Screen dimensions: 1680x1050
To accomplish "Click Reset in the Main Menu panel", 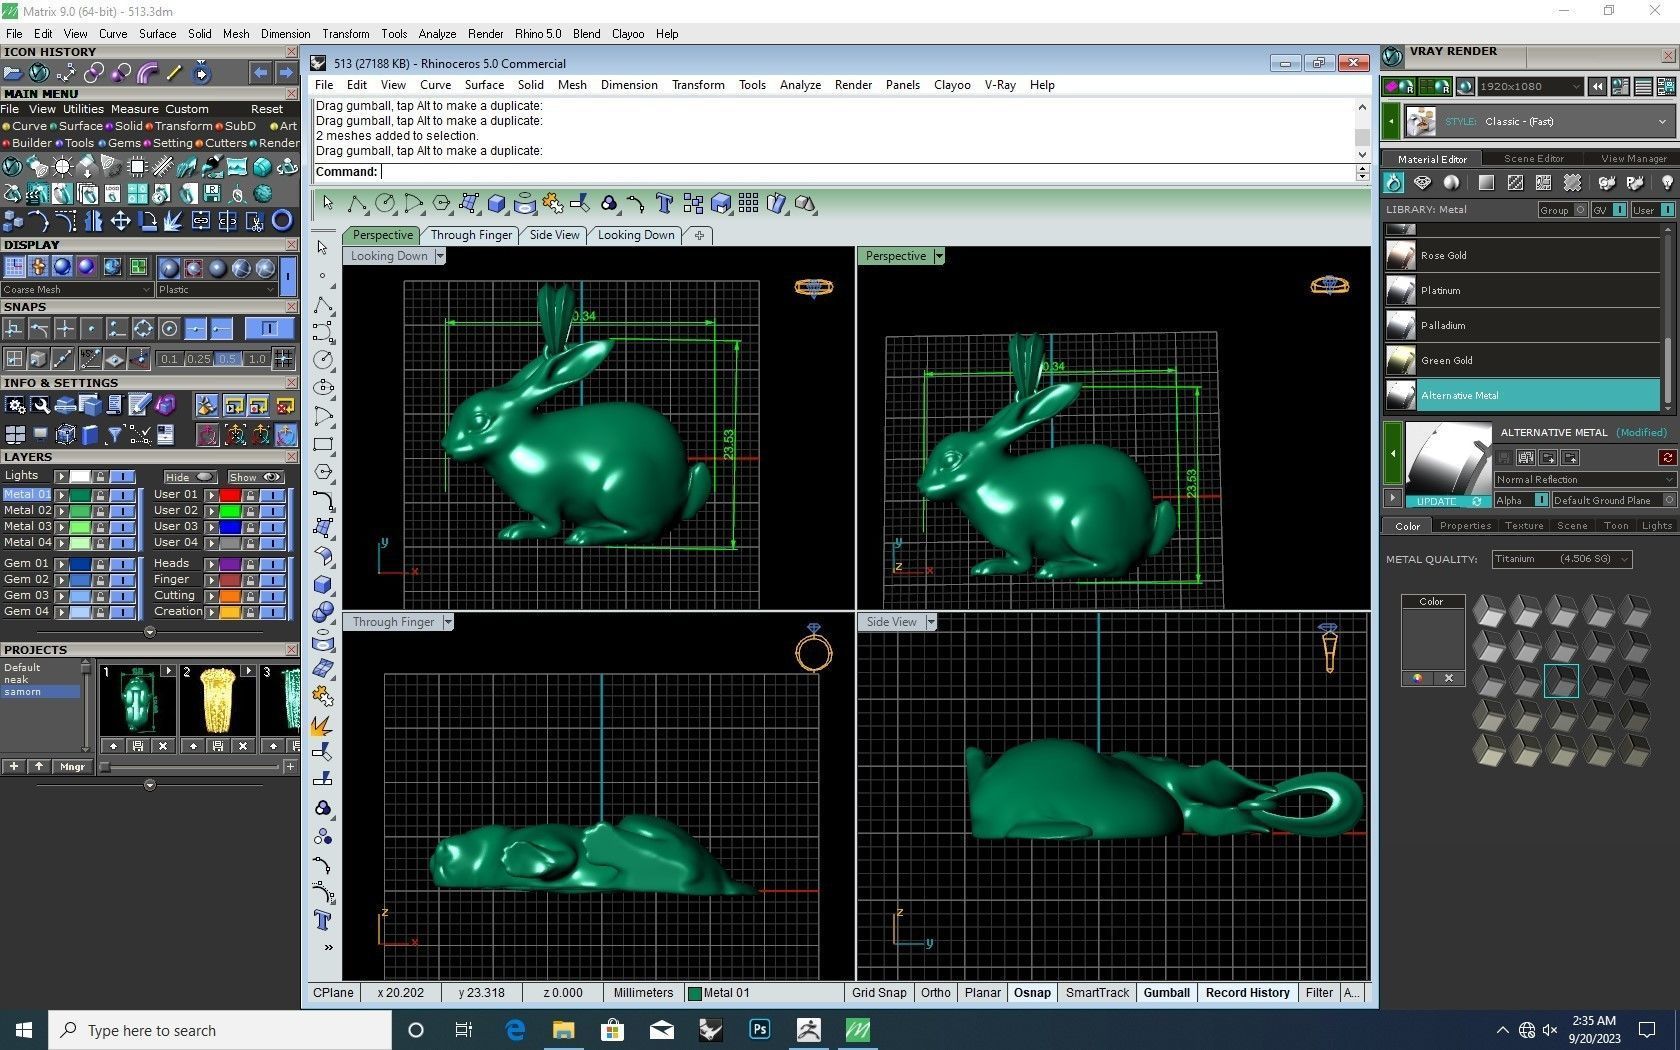I will pyautogui.click(x=267, y=109).
